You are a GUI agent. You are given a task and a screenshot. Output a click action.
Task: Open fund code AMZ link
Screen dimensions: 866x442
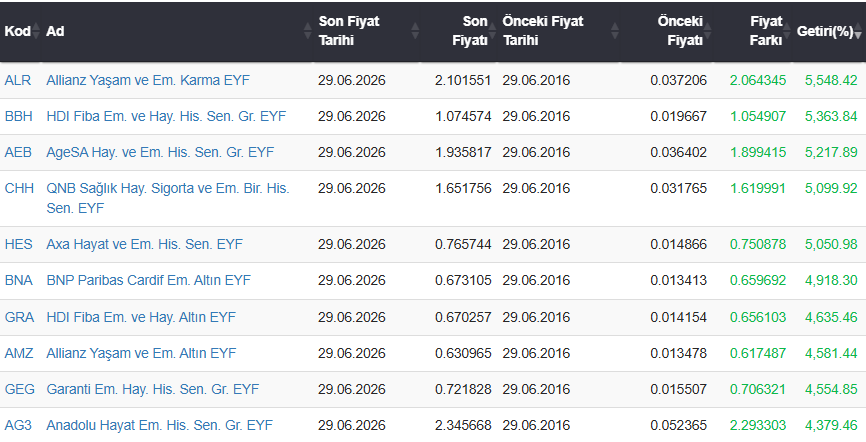19,353
